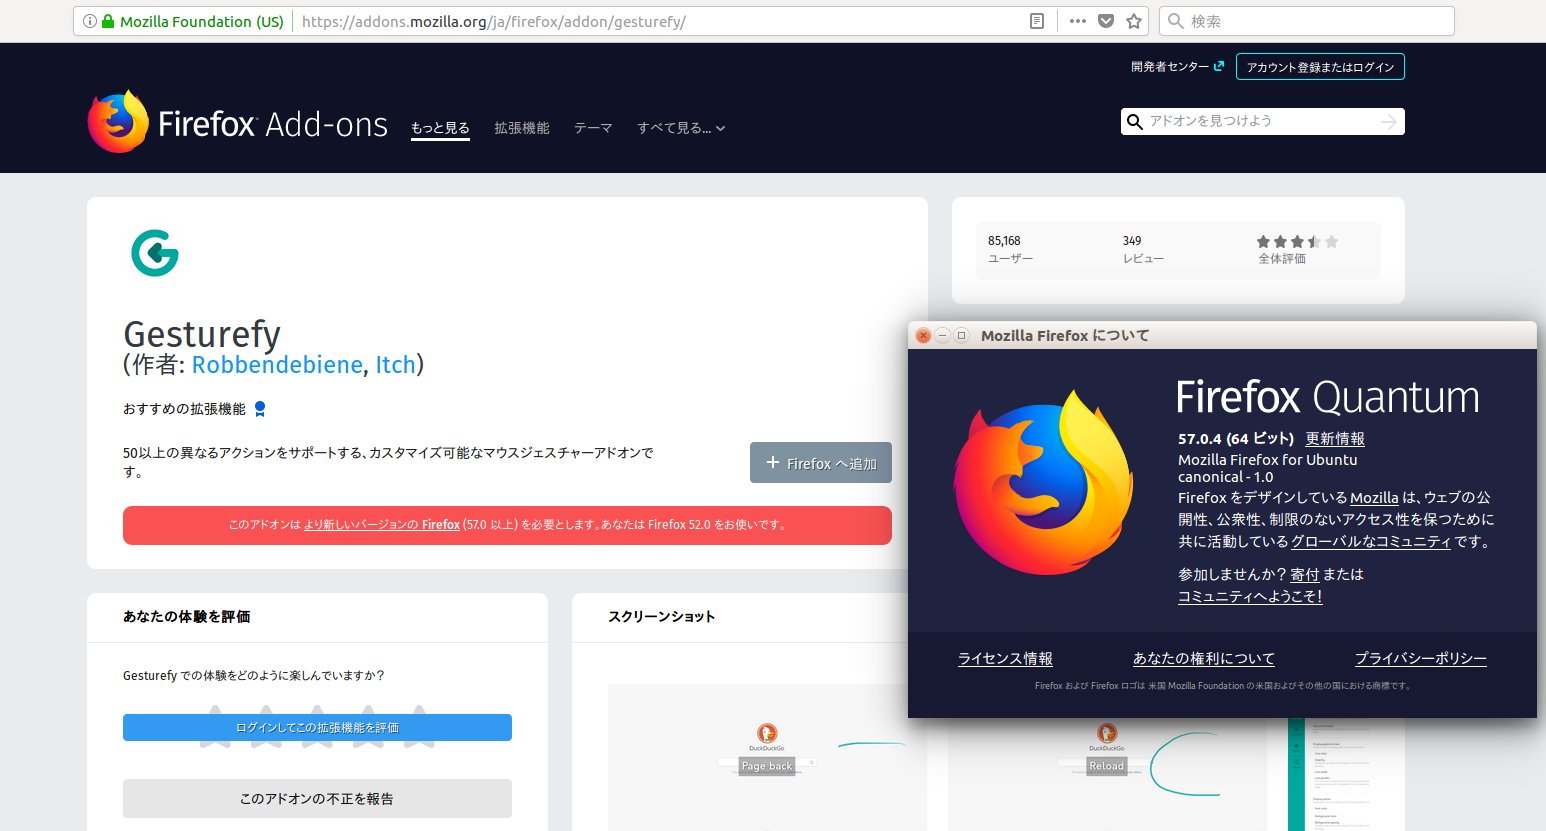
Task: Open the Page back screenshot thumbnail
Action: coord(767,757)
